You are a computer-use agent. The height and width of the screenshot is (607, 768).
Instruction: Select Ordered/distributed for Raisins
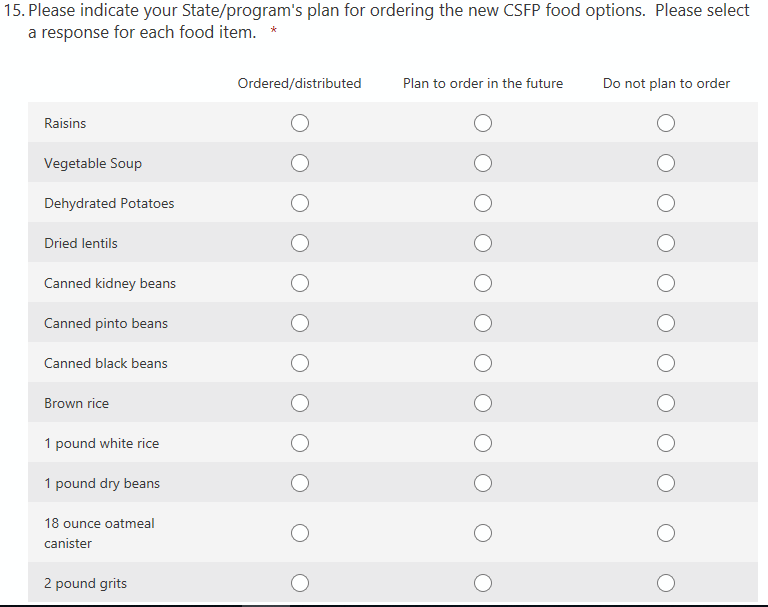(299, 123)
